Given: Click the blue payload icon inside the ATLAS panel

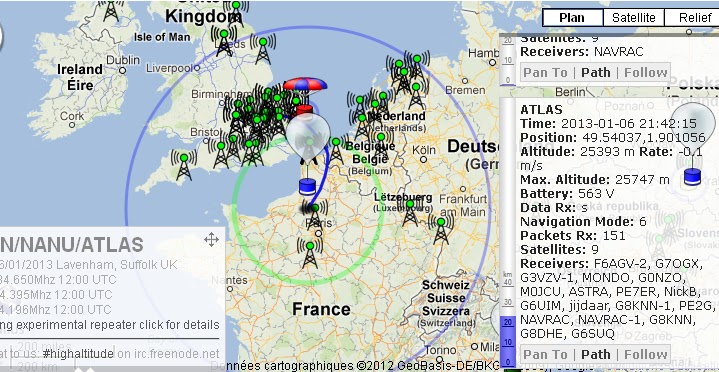Looking at the screenshot, I should coord(692,177).
